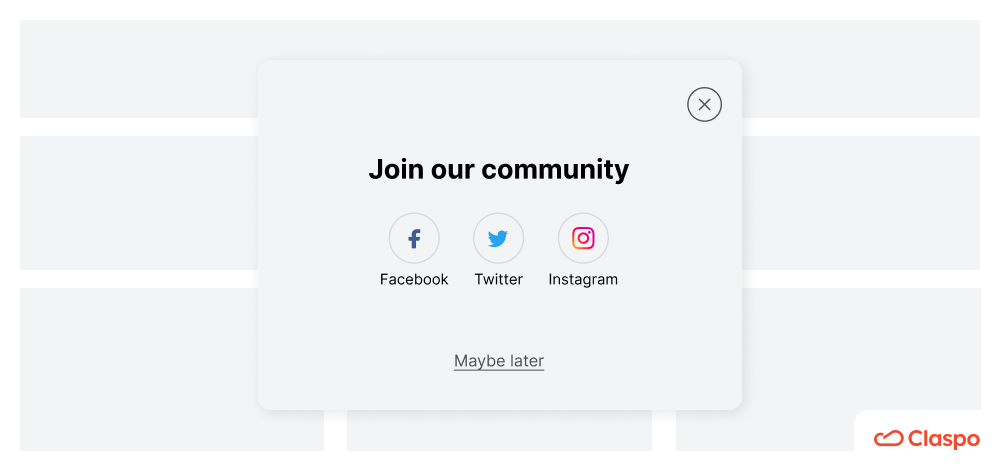Close the Join our community popup
This screenshot has height=470, width=1000.
click(x=704, y=105)
